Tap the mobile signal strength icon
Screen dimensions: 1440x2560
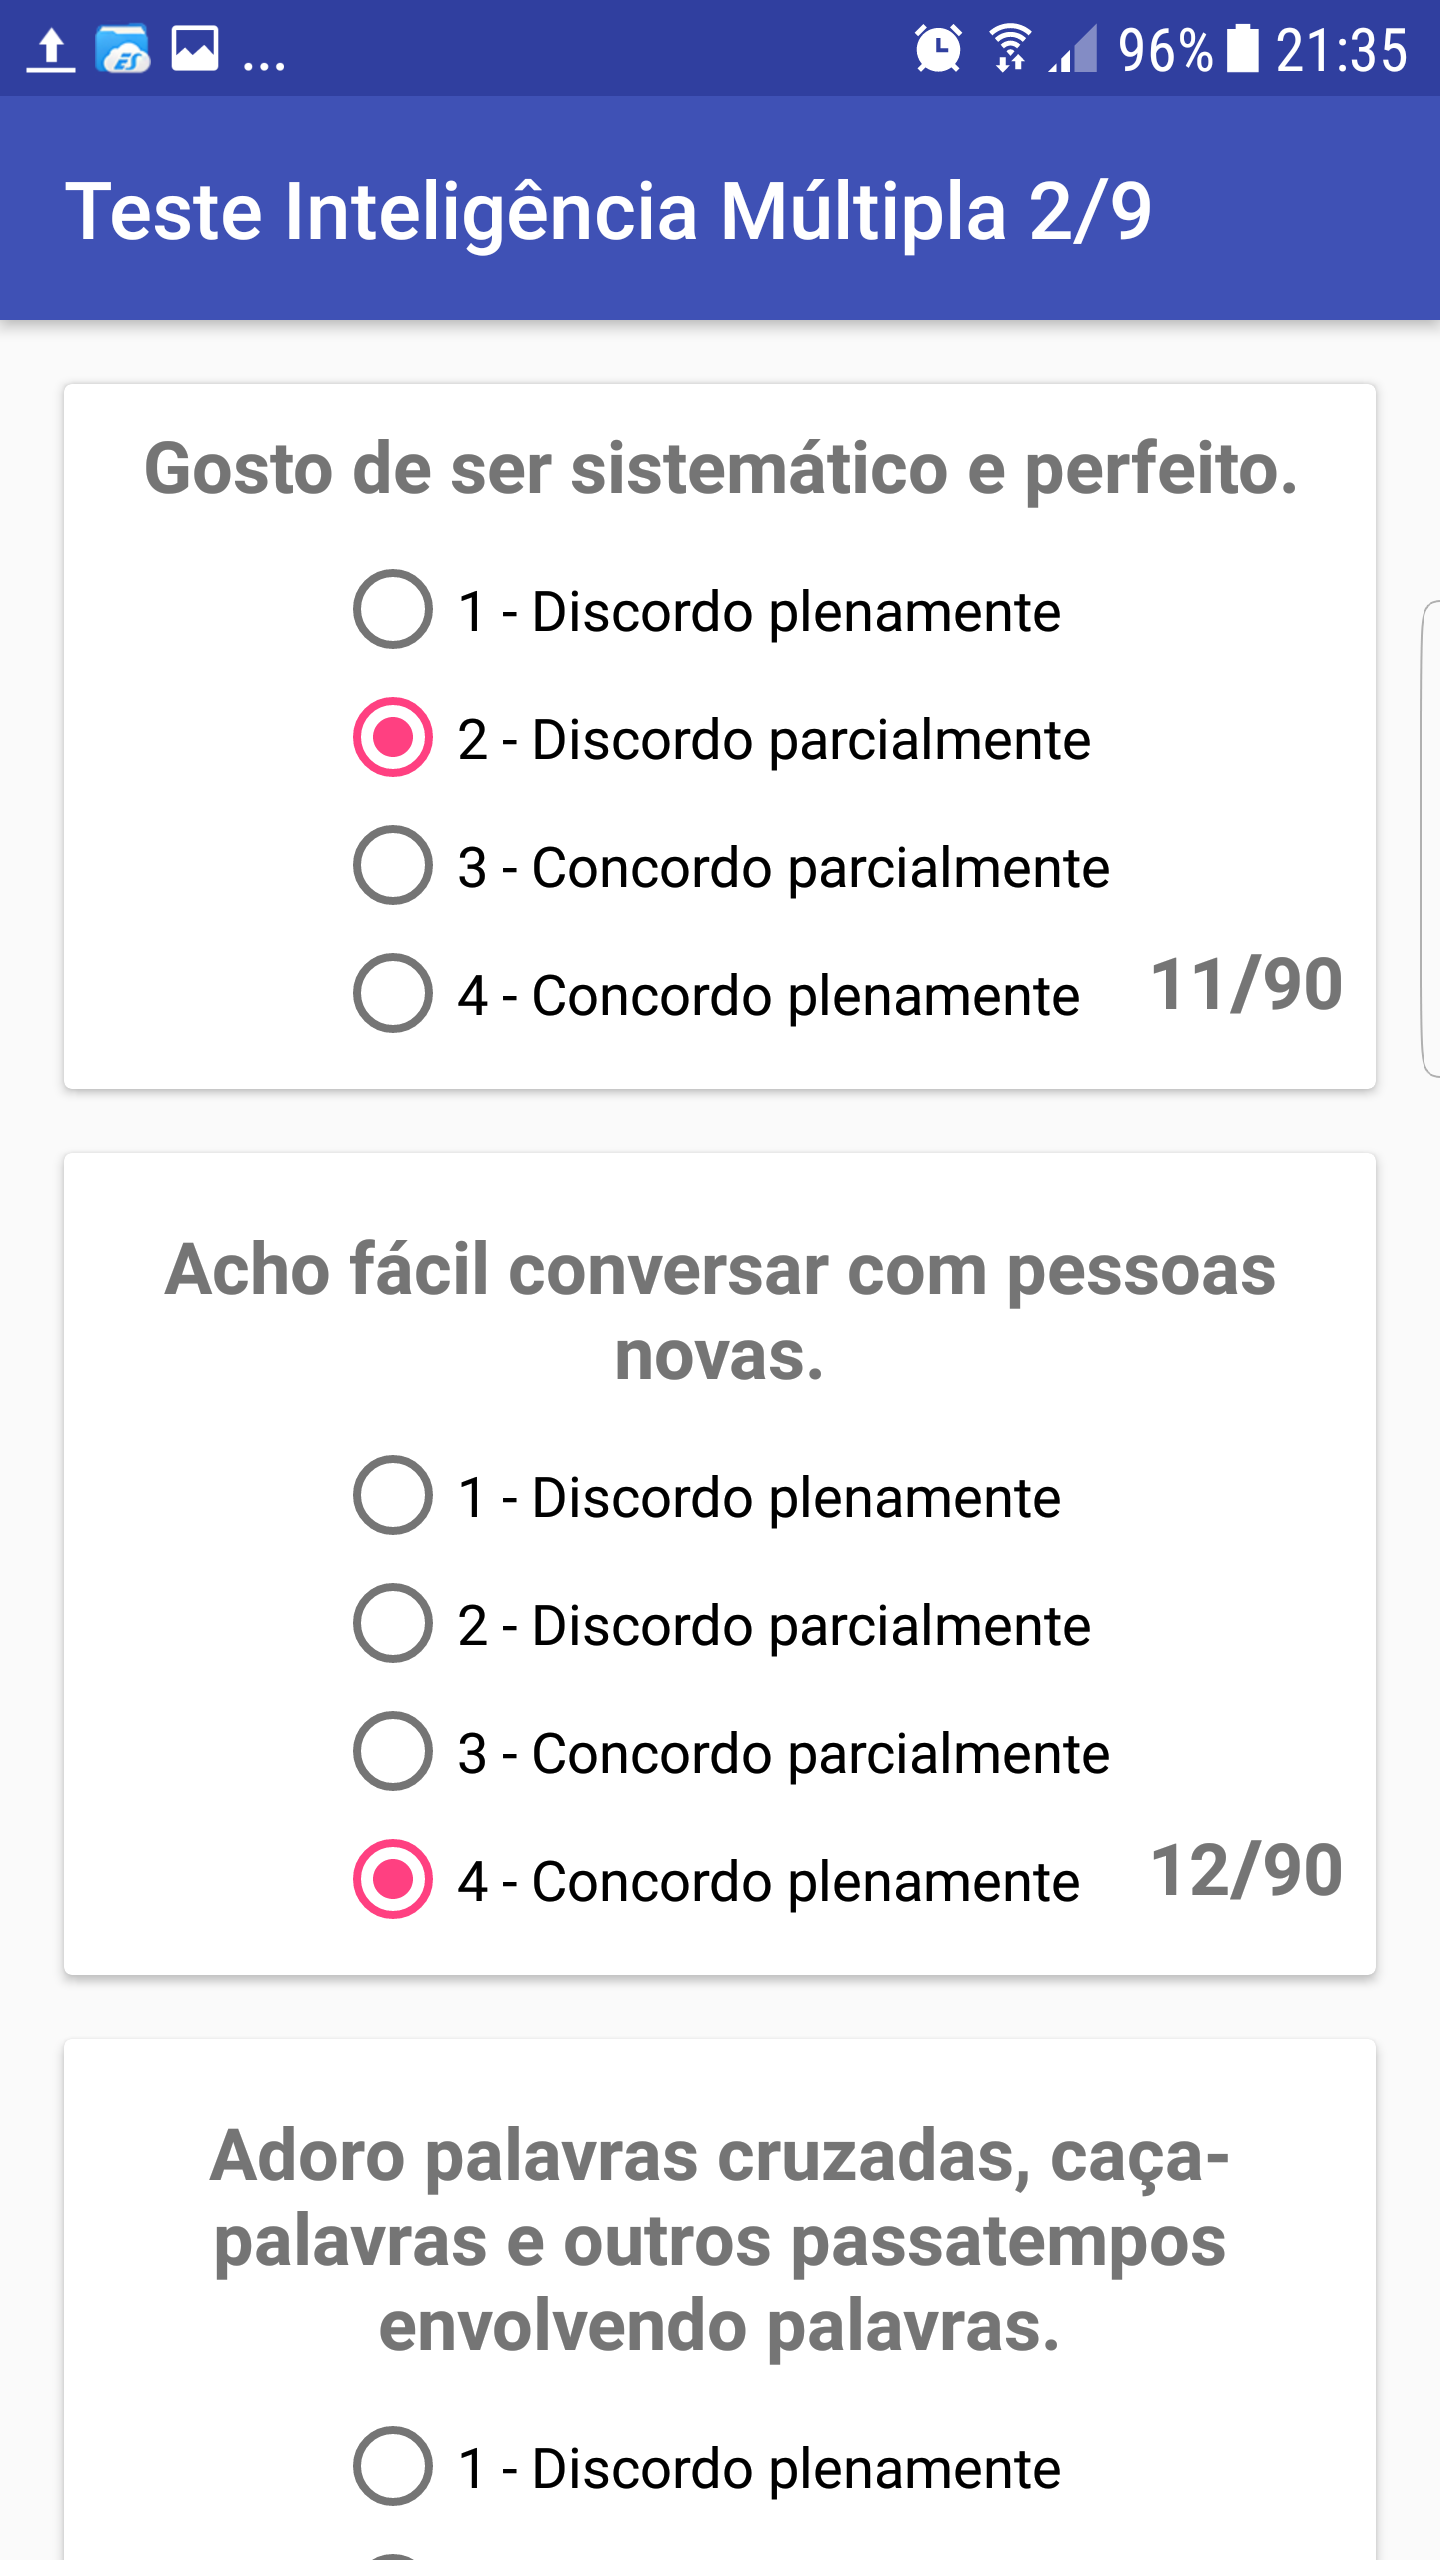point(1073,49)
